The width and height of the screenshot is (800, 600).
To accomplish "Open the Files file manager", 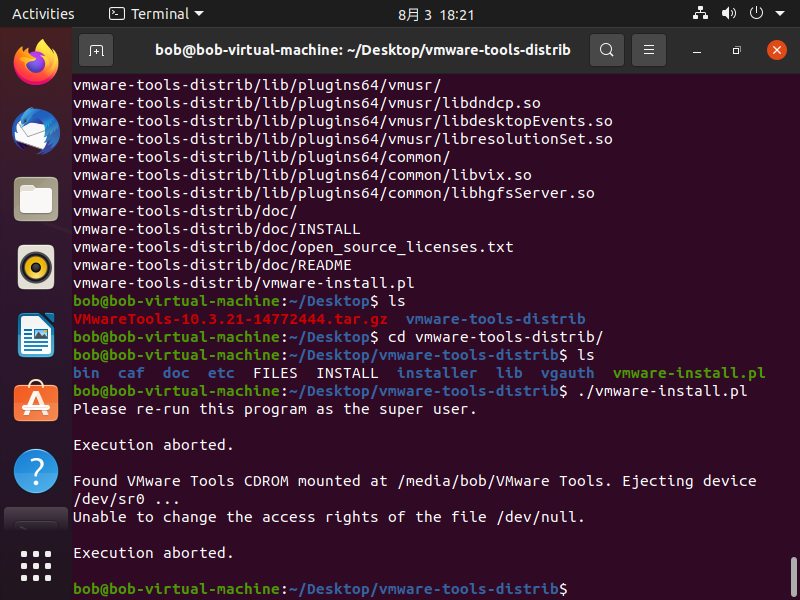I will pyautogui.click(x=35, y=199).
